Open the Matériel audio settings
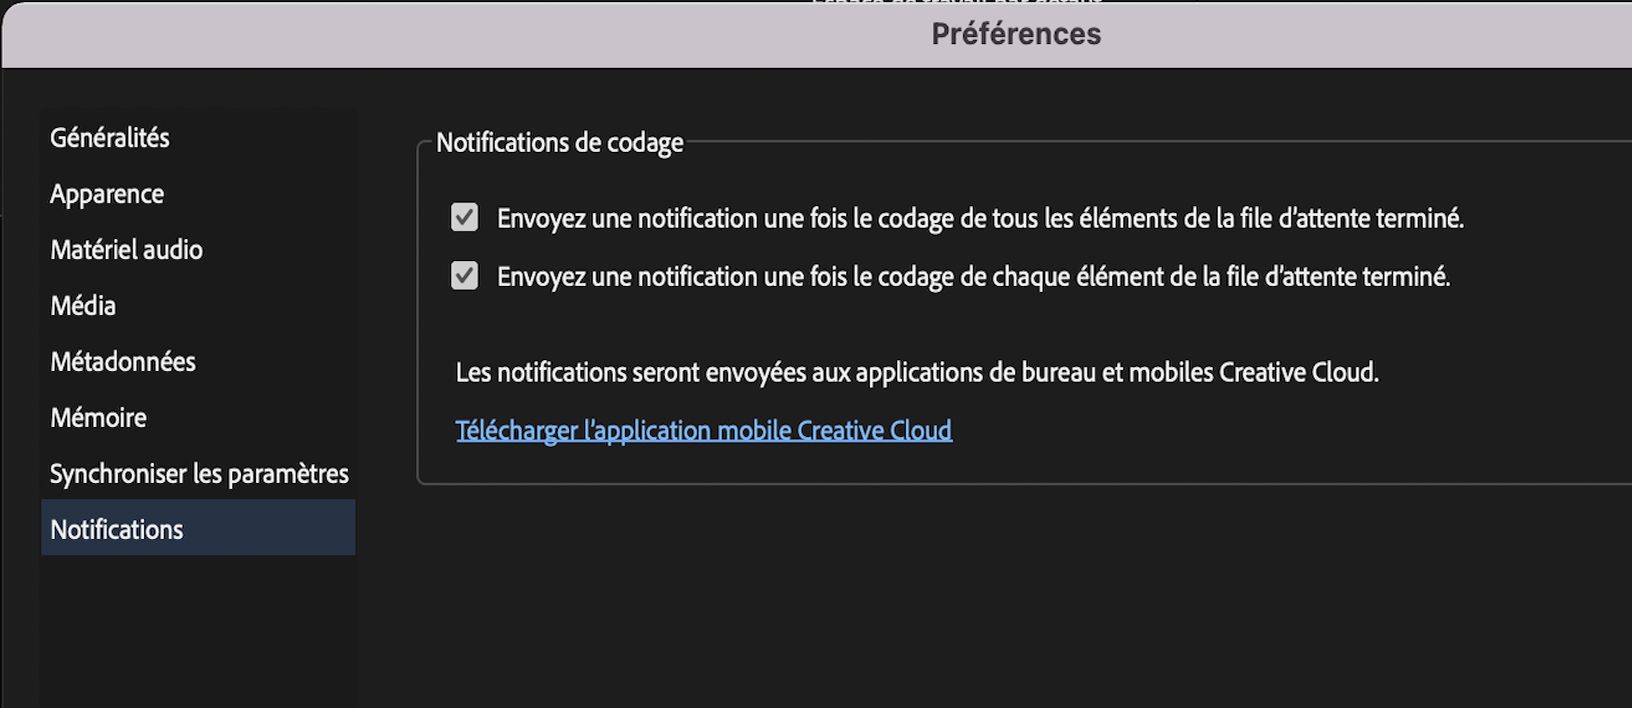1632x708 pixels. (126, 249)
